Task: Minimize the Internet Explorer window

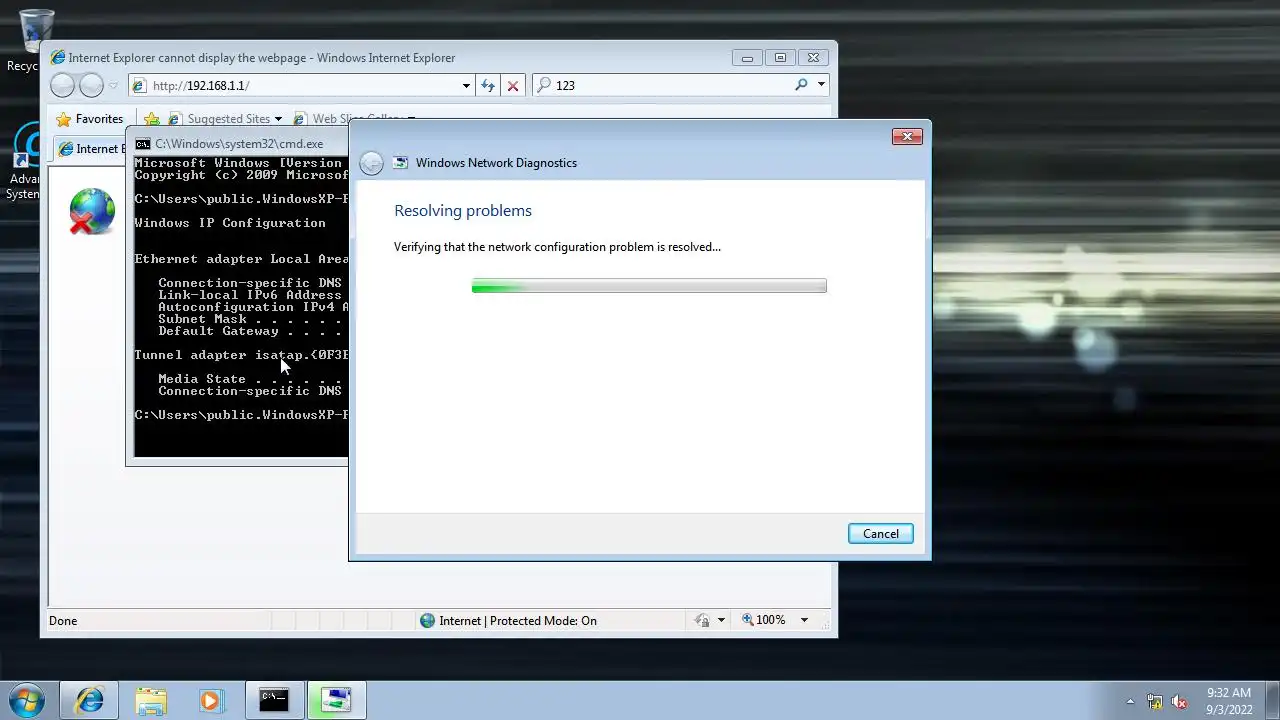Action: click(x=747, y=58)
